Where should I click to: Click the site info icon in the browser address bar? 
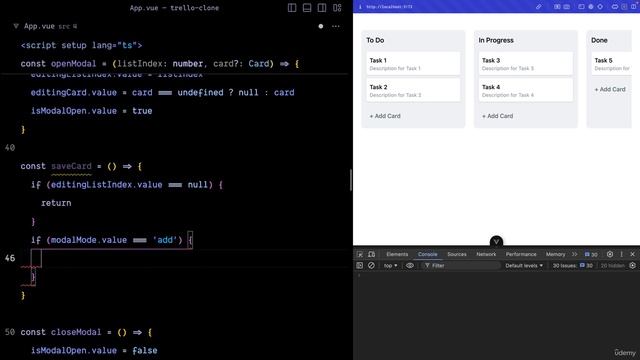tap(360, 7)
